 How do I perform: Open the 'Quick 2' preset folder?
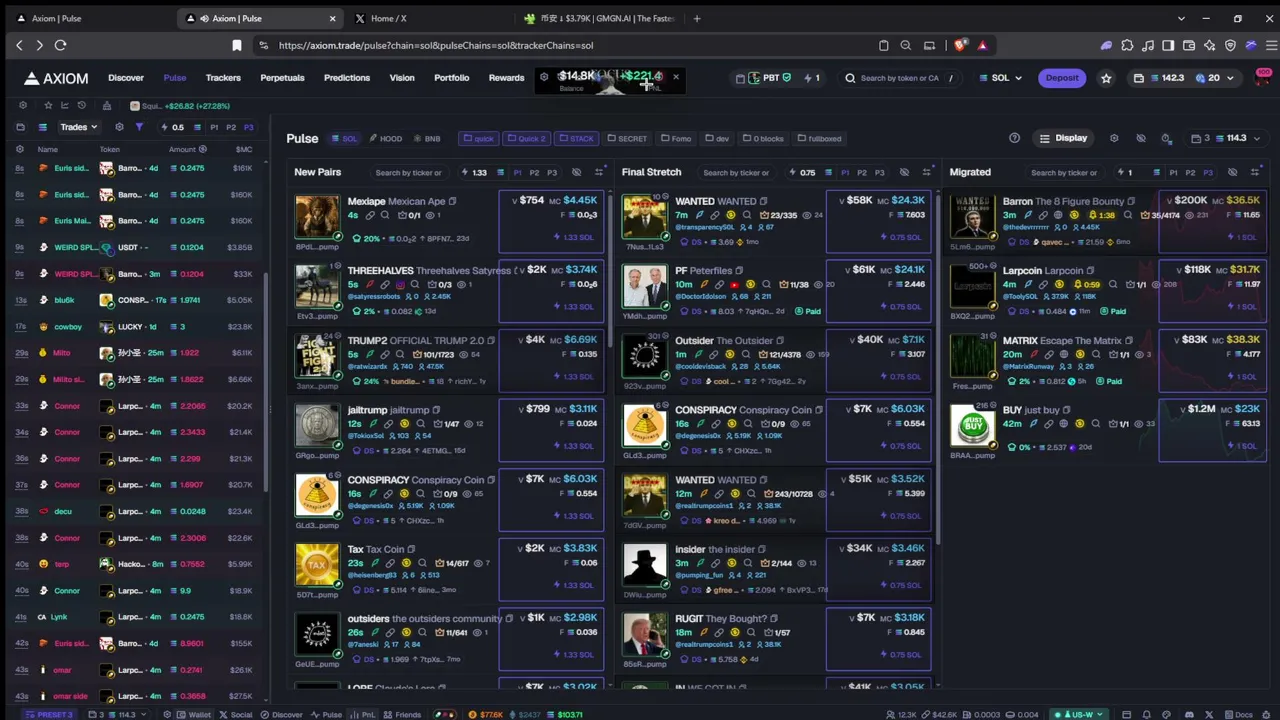[527, 139]
